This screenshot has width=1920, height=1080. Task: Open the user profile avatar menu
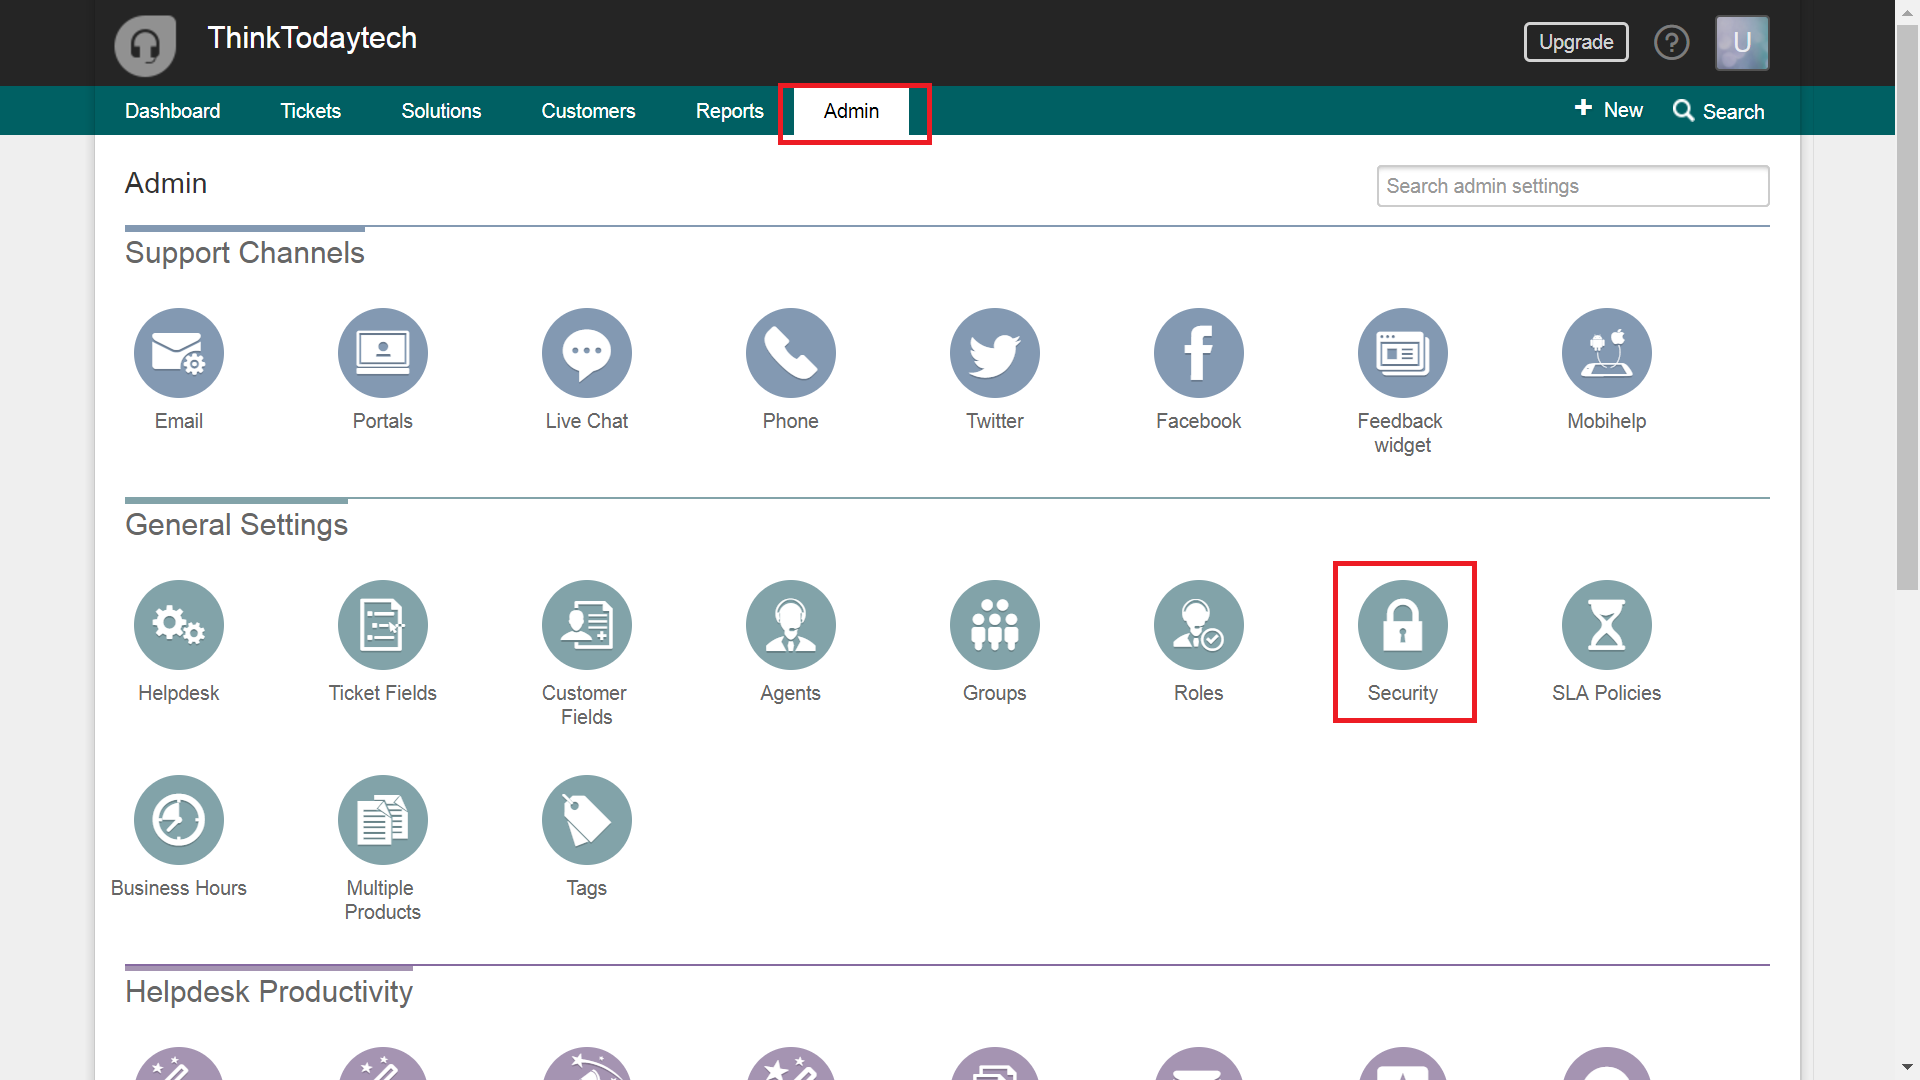[x=1742, y=42]
